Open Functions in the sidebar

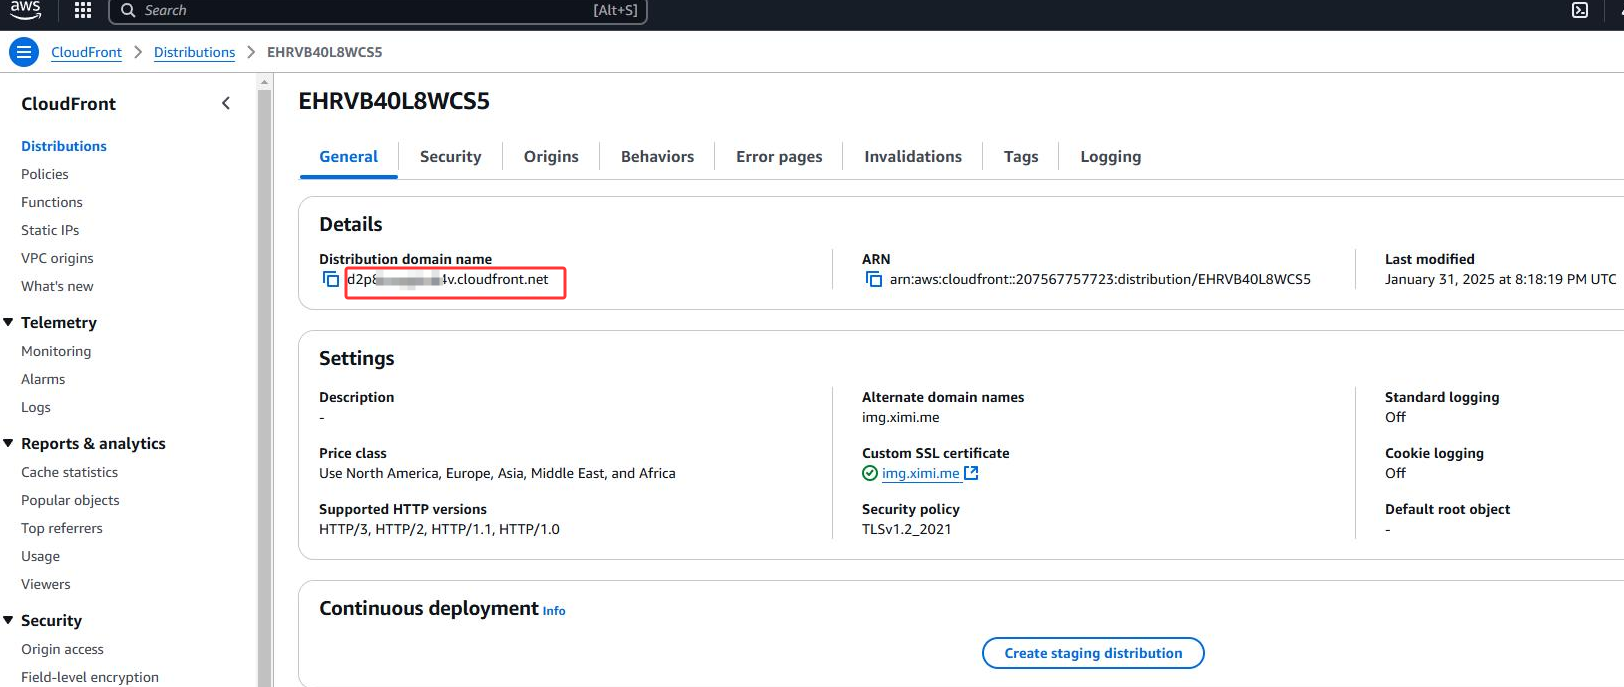[52, 202]
